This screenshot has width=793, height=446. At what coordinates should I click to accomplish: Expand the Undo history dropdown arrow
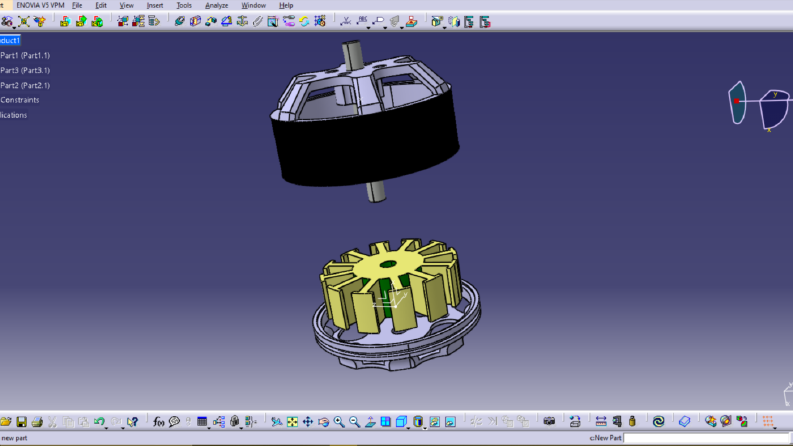pos(106,428)
